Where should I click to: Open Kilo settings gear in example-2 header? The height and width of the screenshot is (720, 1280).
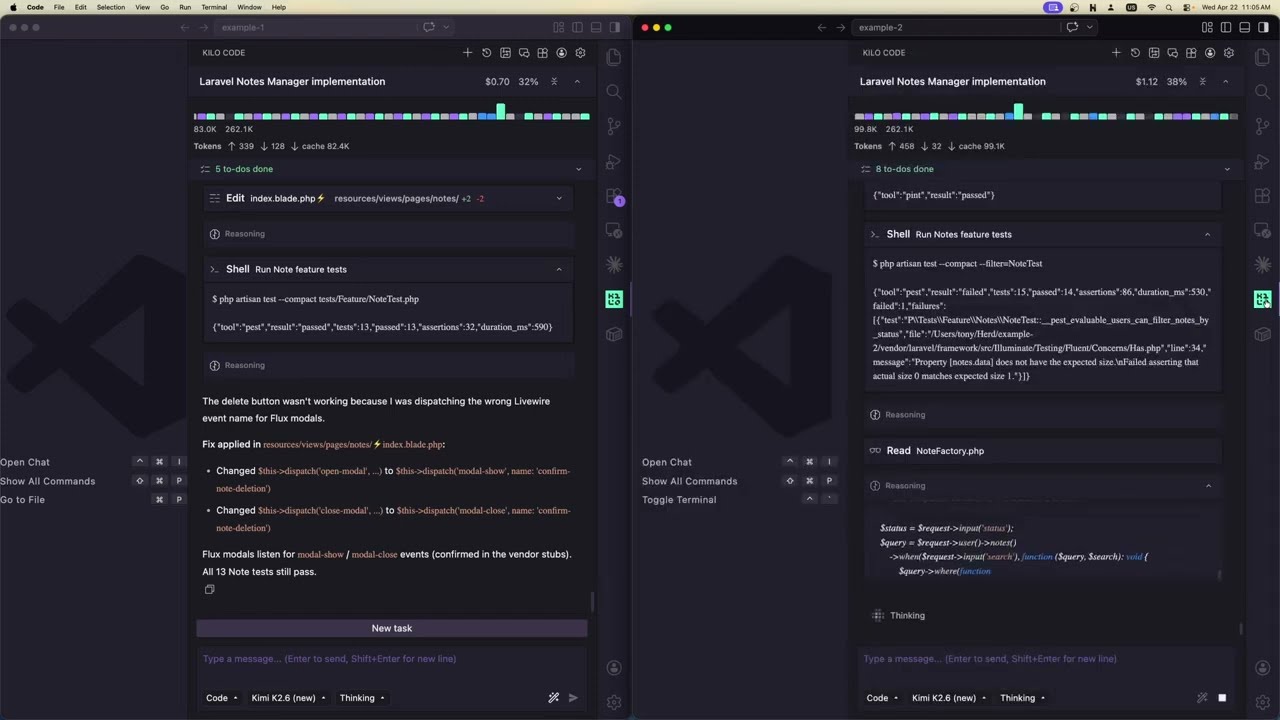[1229, 53]
